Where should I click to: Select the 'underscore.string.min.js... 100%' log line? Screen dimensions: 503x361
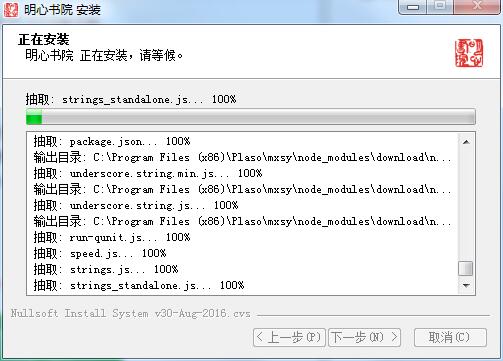pyautogui.click(x=148, y=173)
